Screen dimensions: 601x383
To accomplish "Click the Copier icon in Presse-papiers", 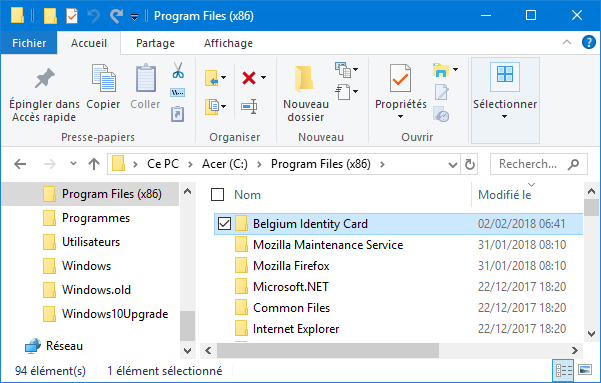I will pyautogui.click(x=103, y=78).
